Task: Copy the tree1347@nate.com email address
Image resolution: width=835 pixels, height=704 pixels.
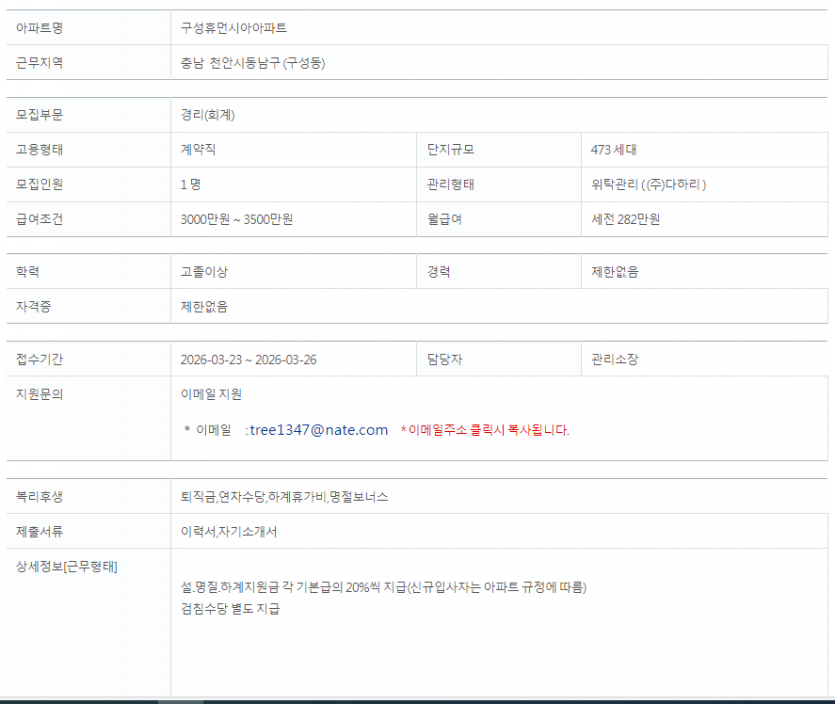Action: point(318,430)
